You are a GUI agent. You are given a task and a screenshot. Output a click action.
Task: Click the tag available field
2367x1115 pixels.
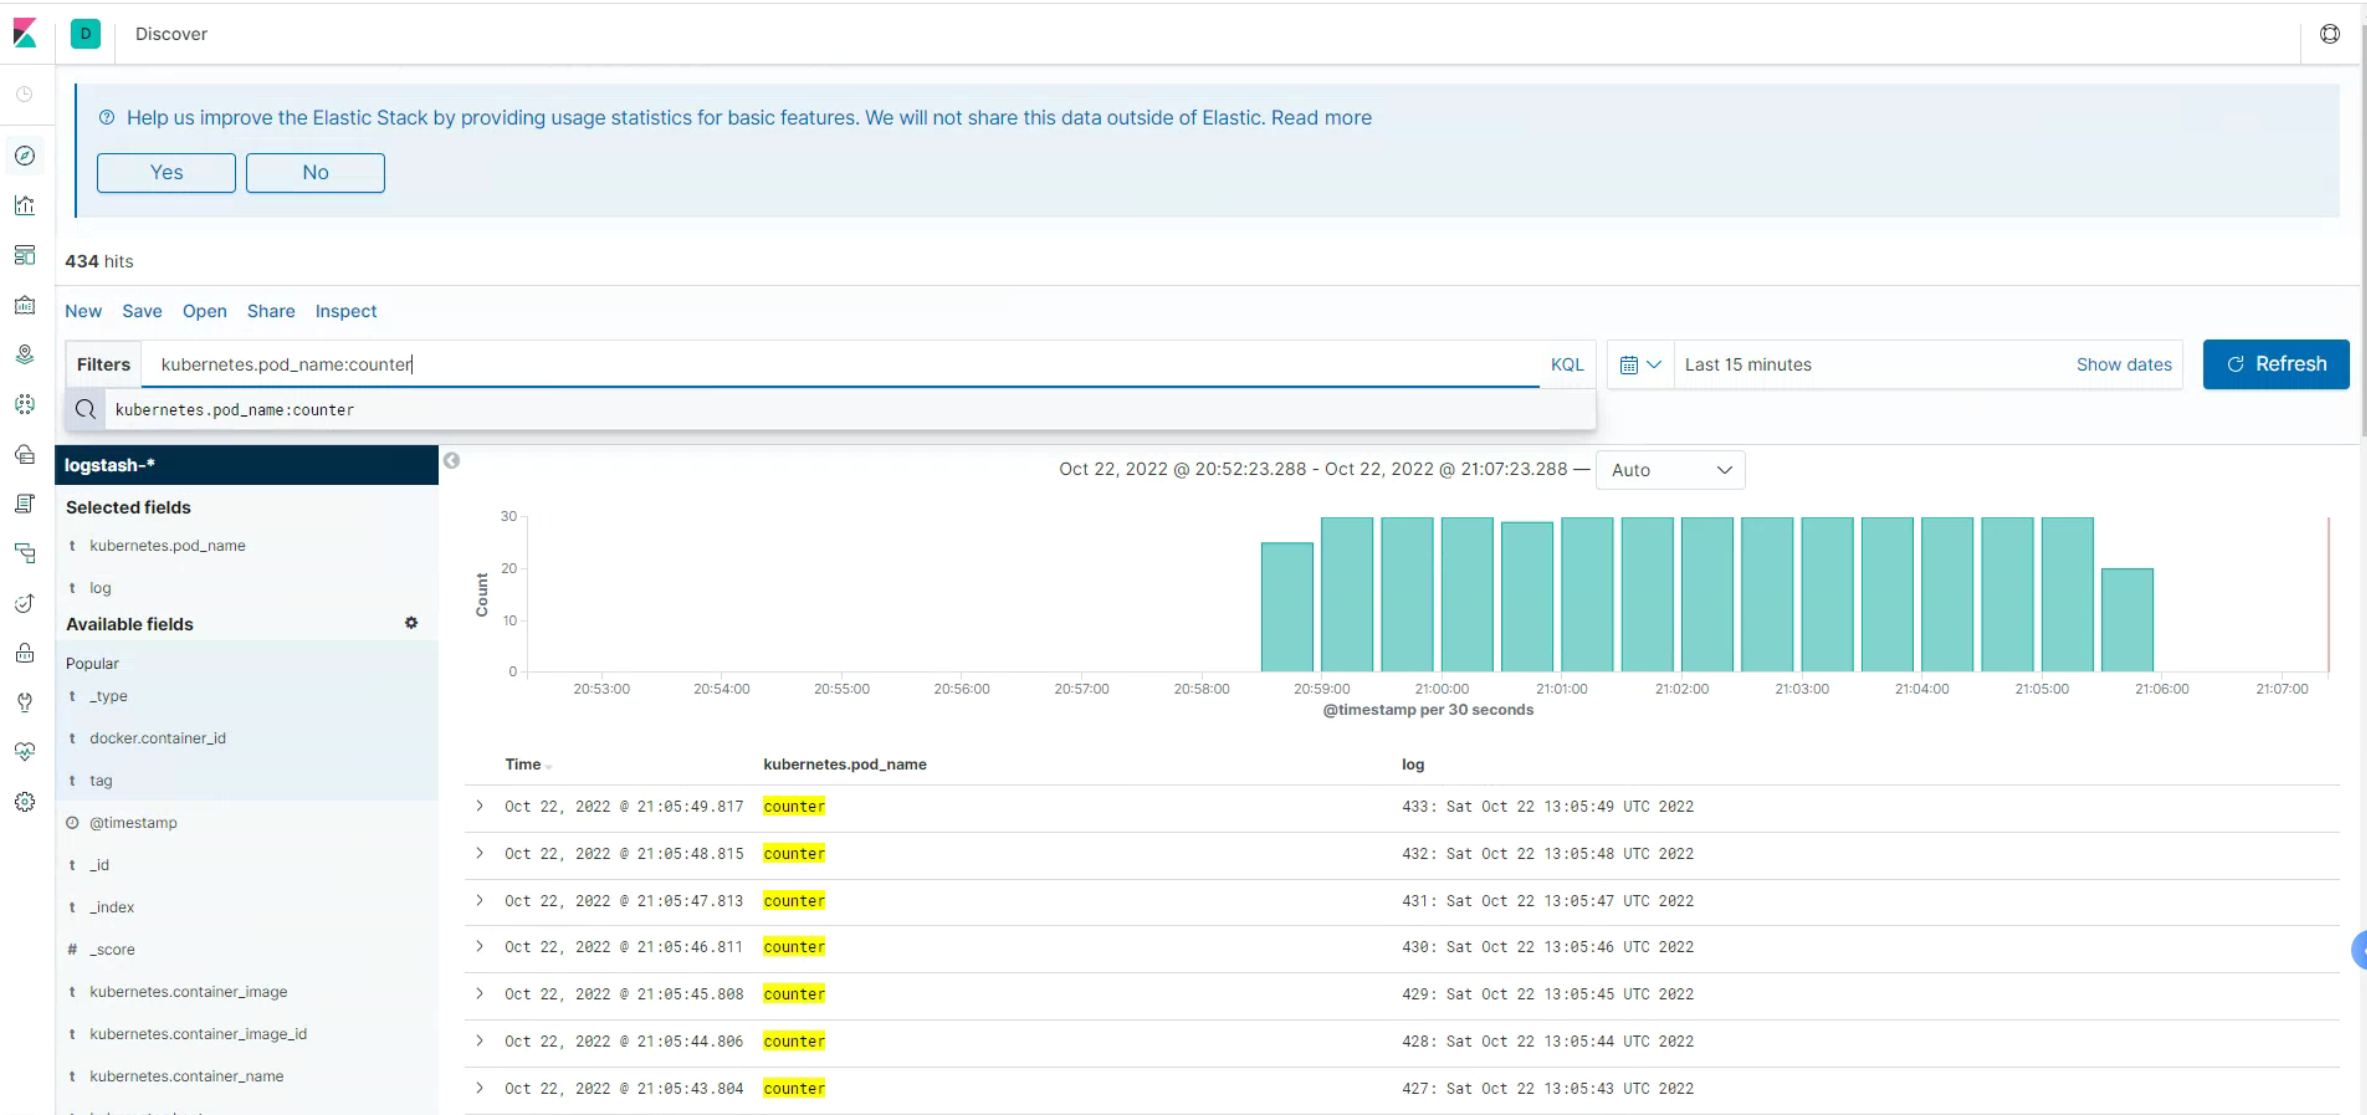point(101,780)
